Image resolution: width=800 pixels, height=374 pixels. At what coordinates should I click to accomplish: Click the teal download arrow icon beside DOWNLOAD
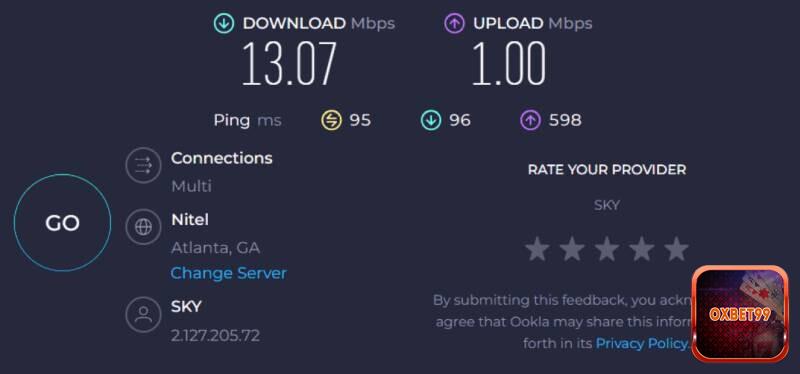[223, 23]
